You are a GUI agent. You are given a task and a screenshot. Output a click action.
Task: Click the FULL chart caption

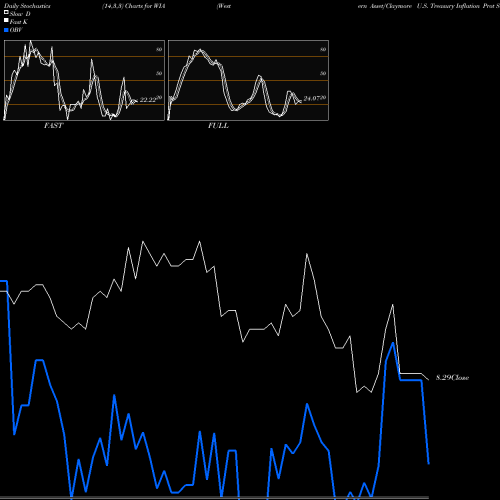click(x=218, y=125)
